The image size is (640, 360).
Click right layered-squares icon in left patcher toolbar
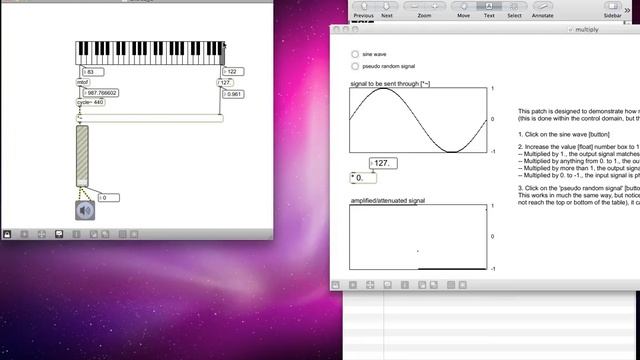pyautogui.click(x=105, y=234)
